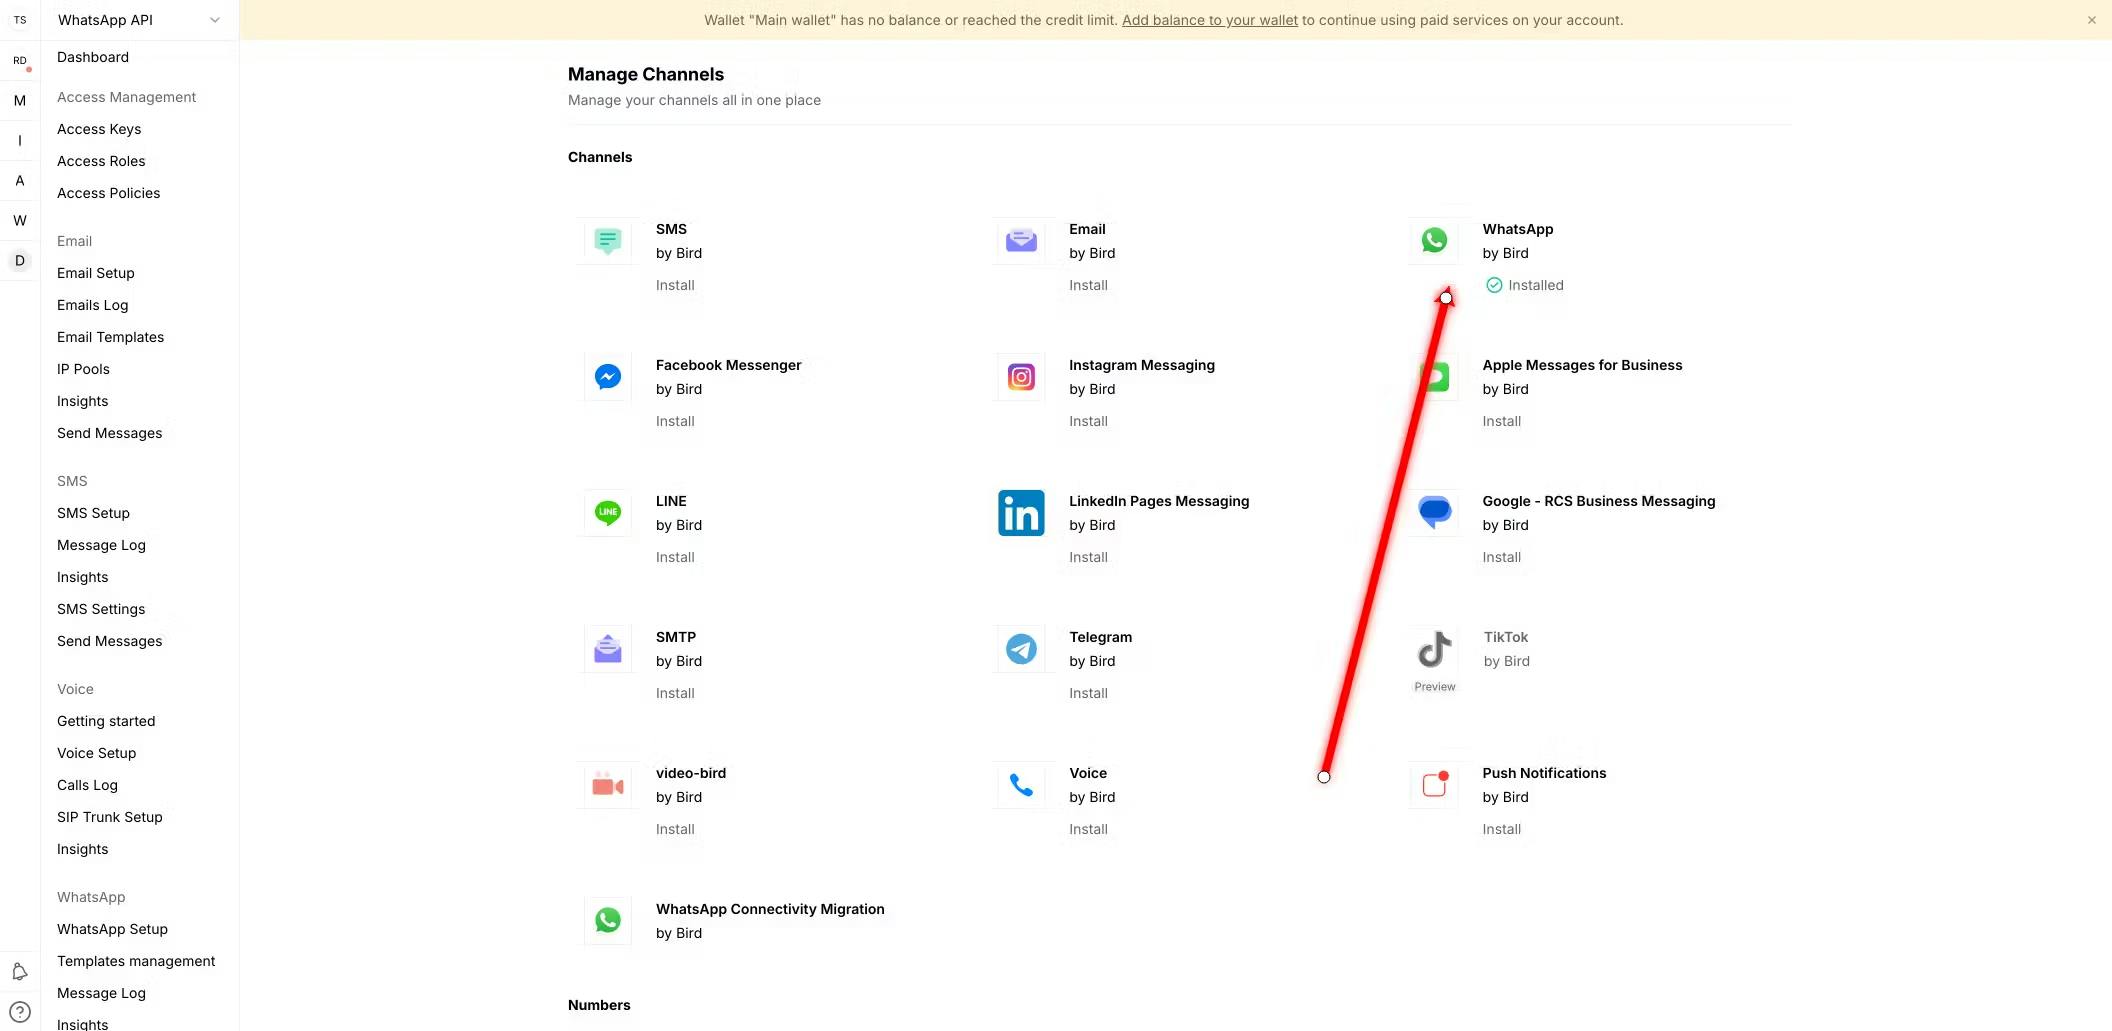Open SIP Trunk Setup page
2112x1031 pixels.
click(109, 817)
